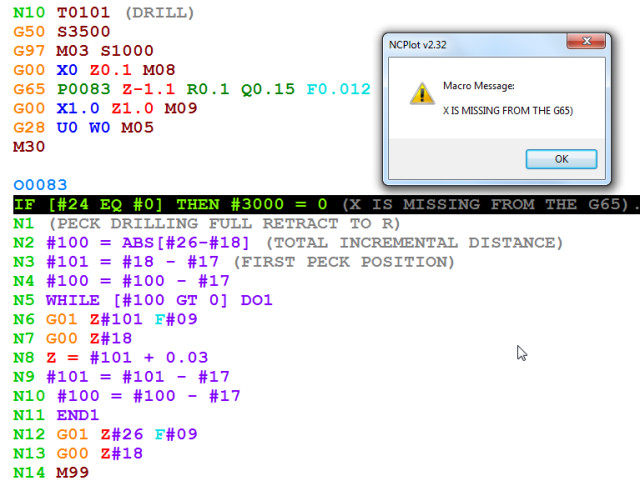Click the '(TOTAL INCREMENTAL DISTANCE)' comment

coord(414,243)
